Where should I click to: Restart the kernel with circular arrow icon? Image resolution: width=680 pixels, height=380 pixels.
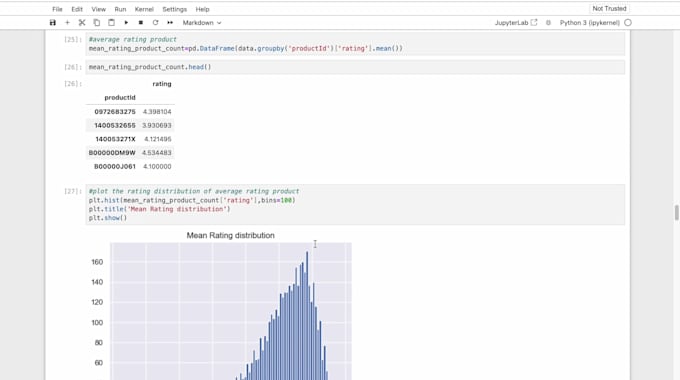coord(155,23)
